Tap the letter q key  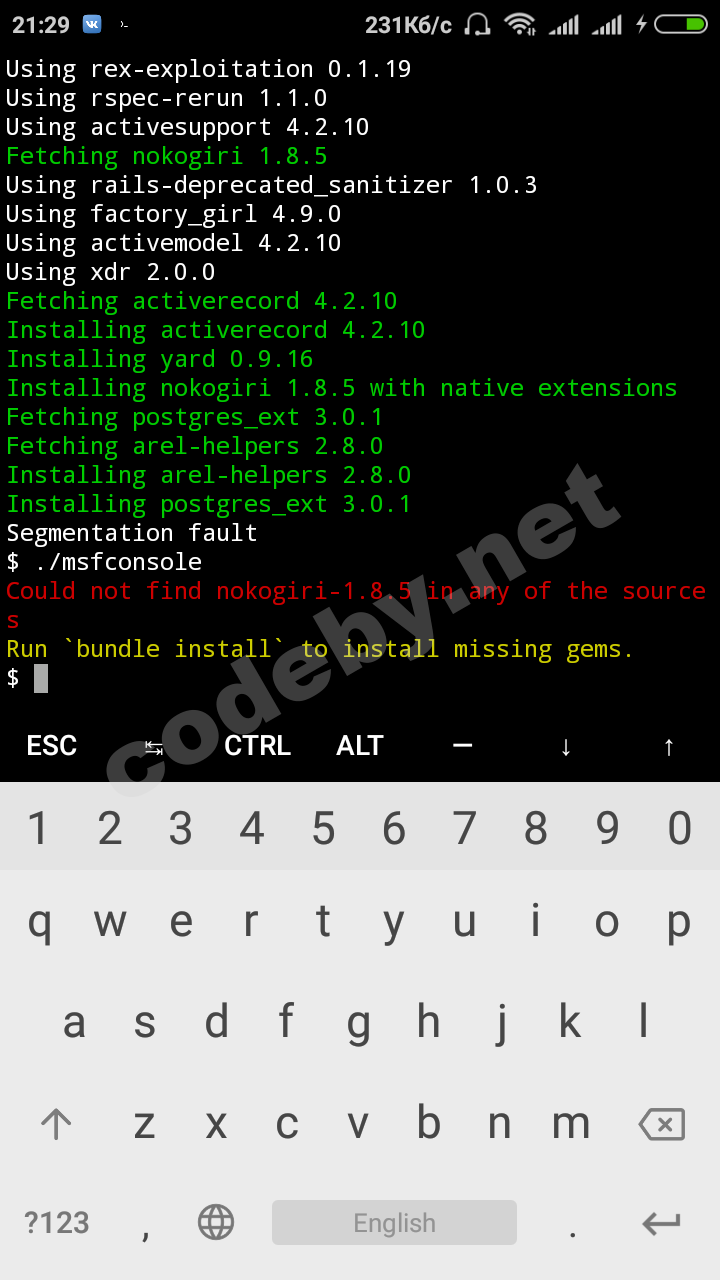point(39,923)
